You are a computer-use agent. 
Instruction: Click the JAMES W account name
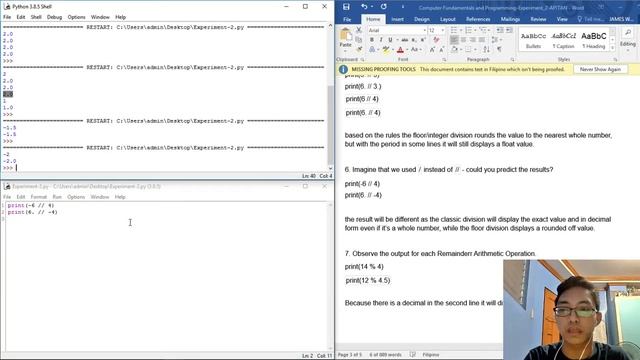click(621, 19)
